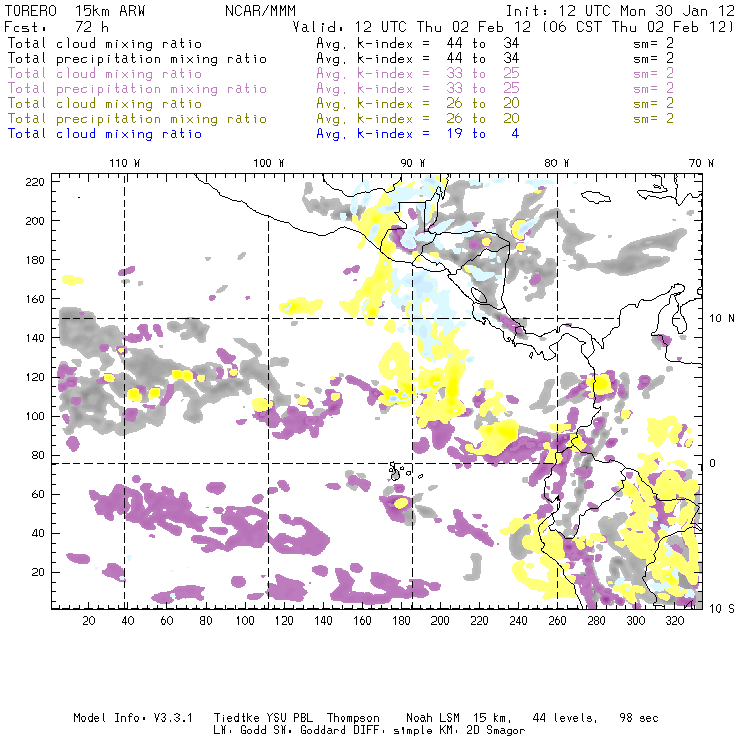Click the "10 N" latitude label

point(722,319)
